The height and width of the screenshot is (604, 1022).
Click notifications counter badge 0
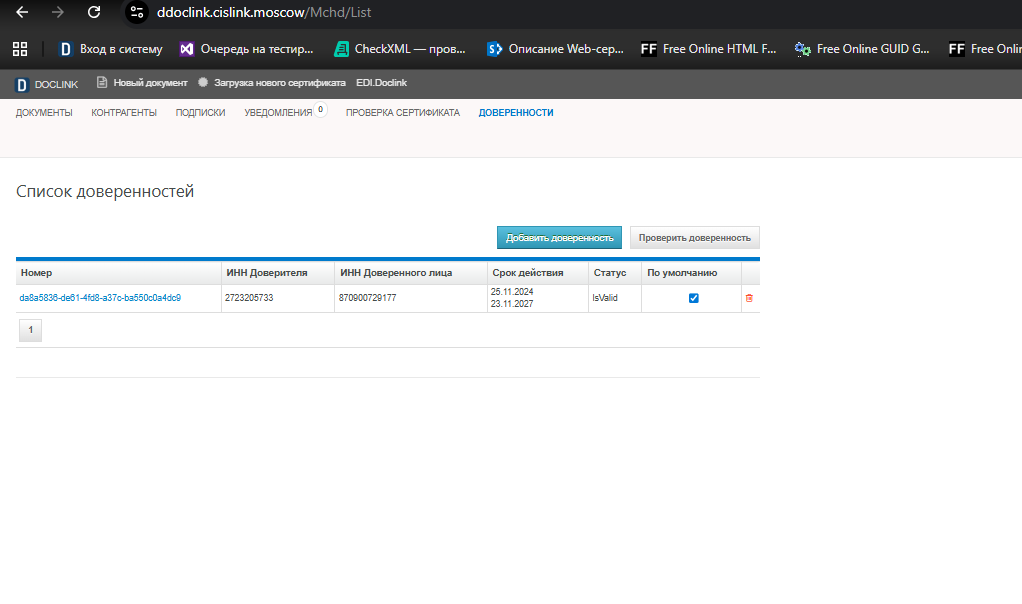pyautogui.click(x=321, y=109)
